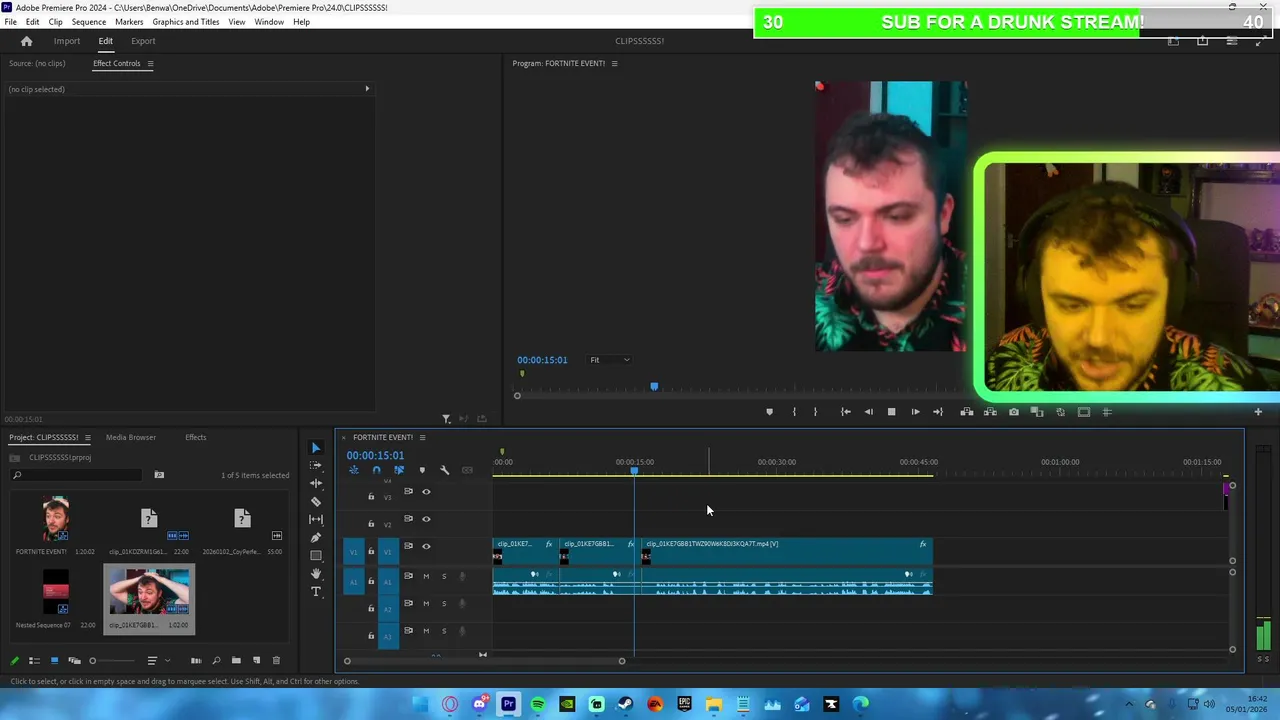Image resolution: width=1280 pixels, height=720 pixels.
Task: Step forward one frame
Action: (915, 412)
